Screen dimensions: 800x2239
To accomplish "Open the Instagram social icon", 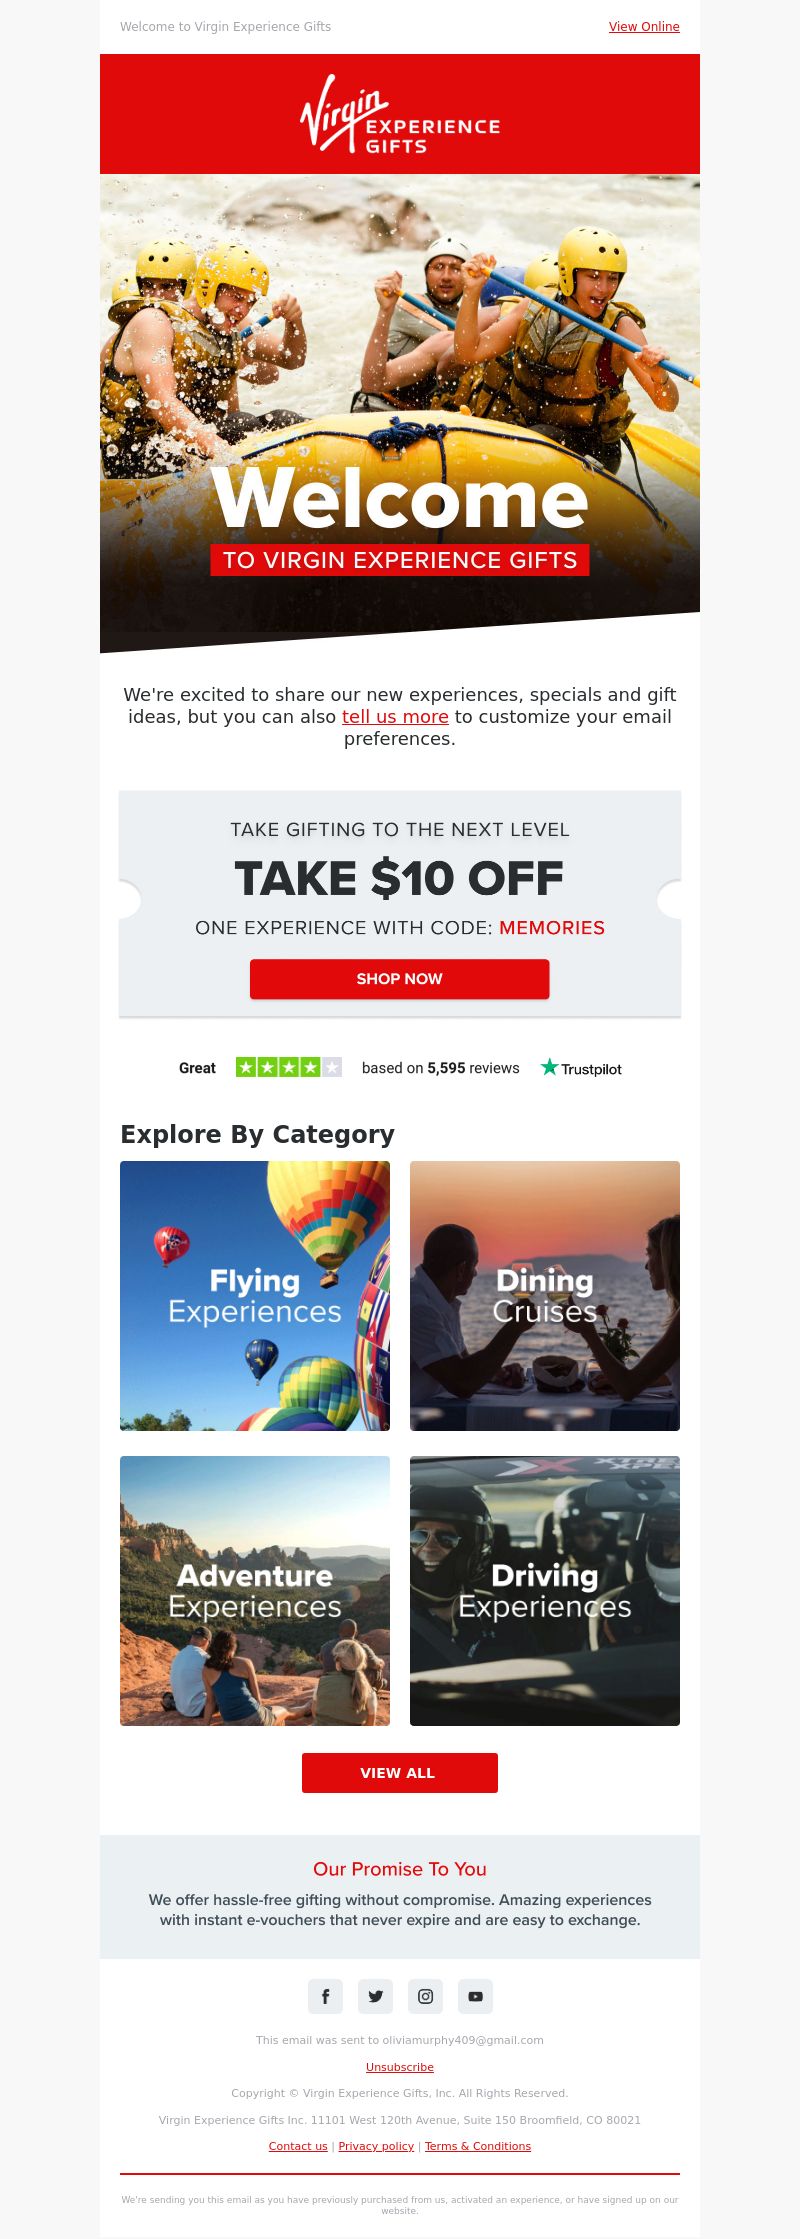I will [425, 1996].
